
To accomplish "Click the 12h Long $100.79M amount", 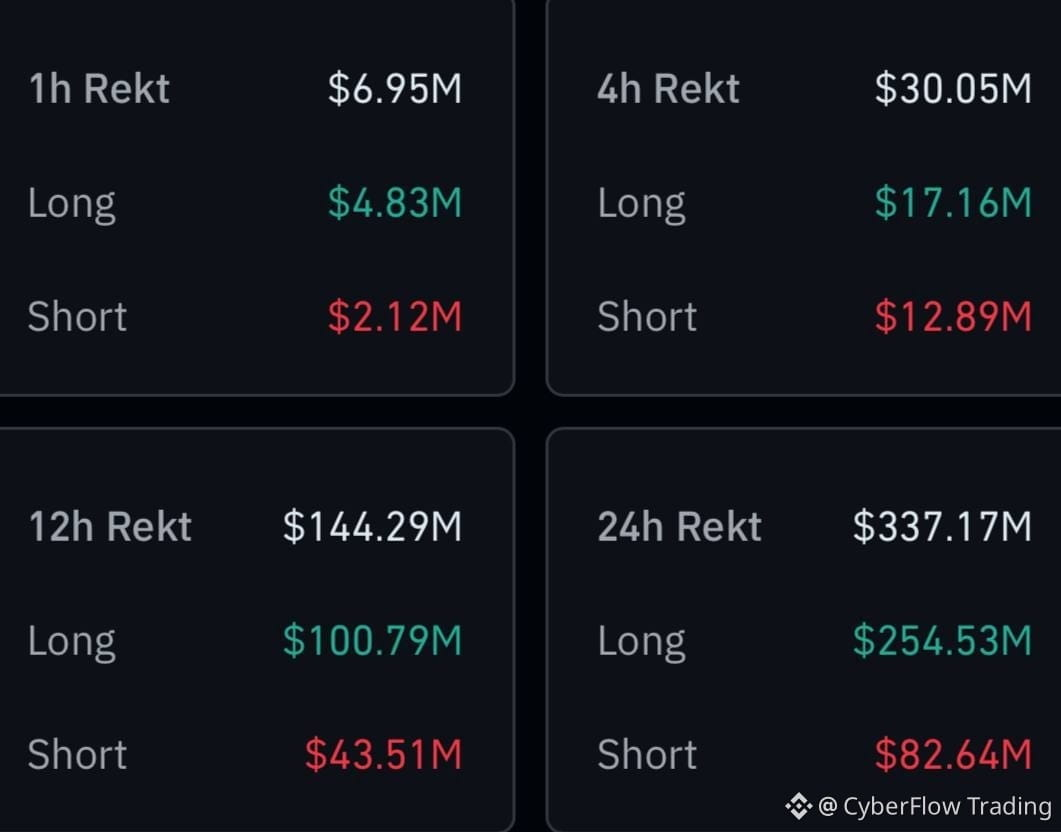I will (372, 640).
